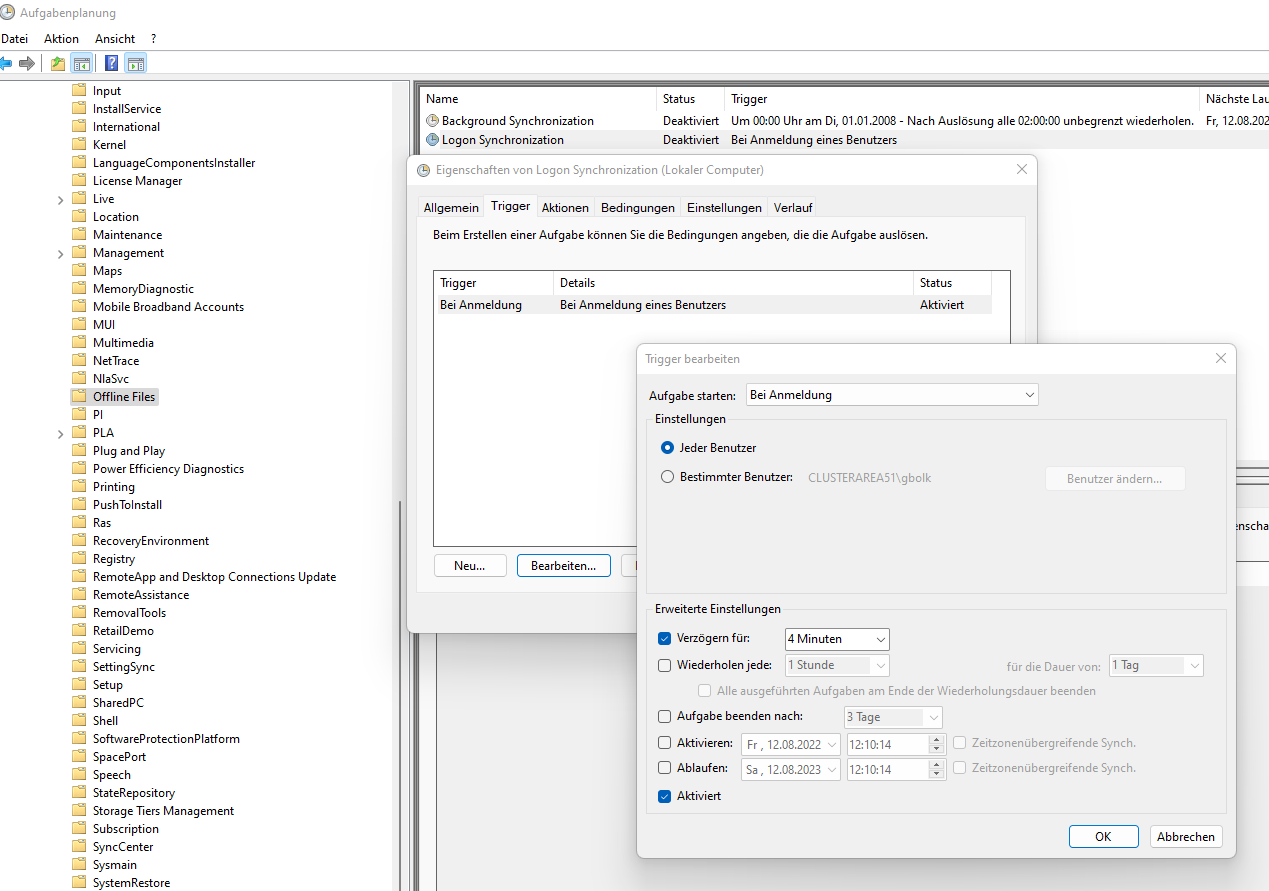Click the forward arrow toolbar icon
This screenshot has height=891, width=1269.
(27, 64)
